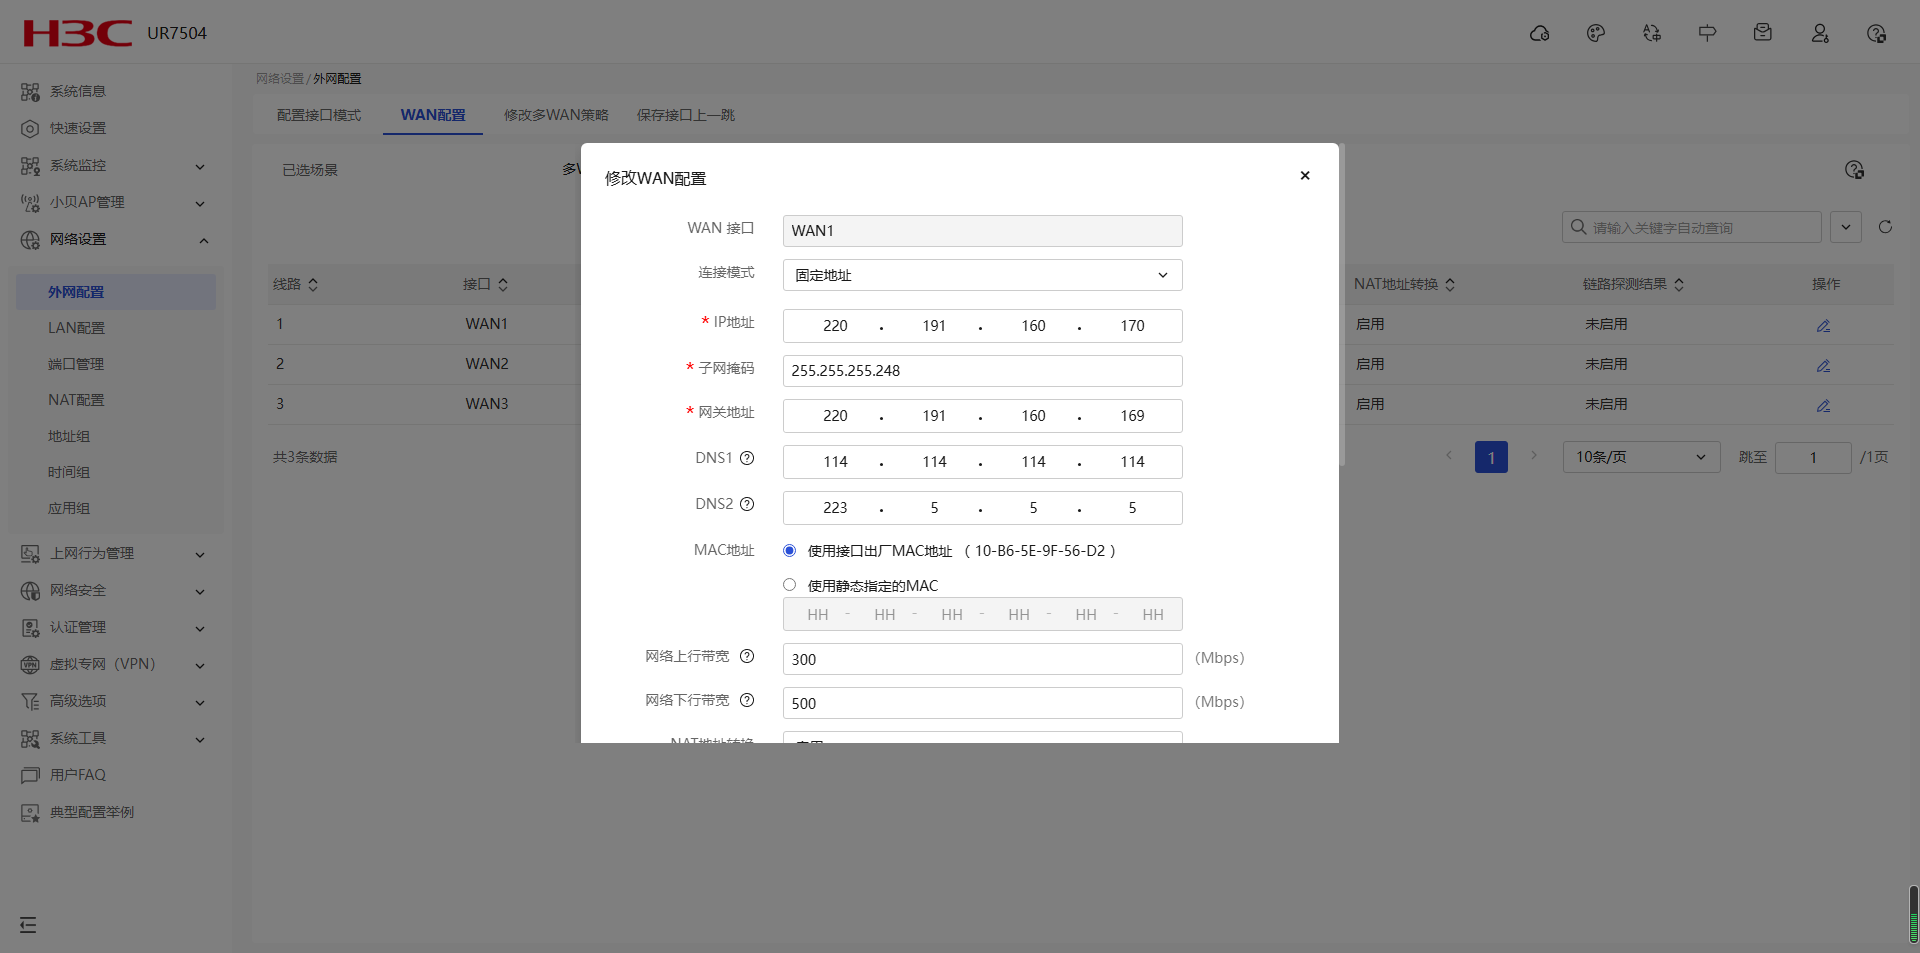Viewport: 1920px width, 953px height.
Task: Open the user account icon
Action: click(1820, 33)
